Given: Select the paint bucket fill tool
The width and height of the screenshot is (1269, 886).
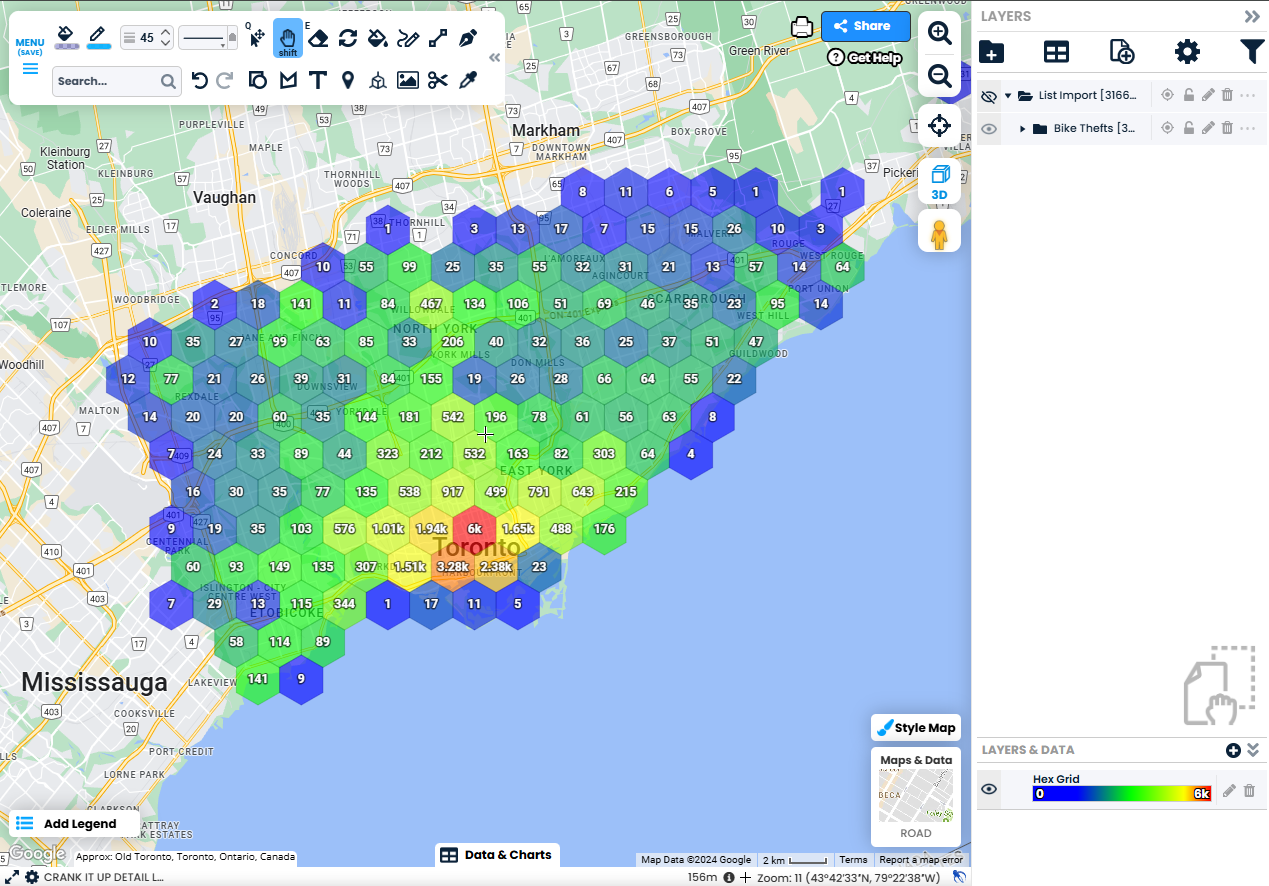Looking at the screenshot, I should pyautogui.click(x=377, y=38).
